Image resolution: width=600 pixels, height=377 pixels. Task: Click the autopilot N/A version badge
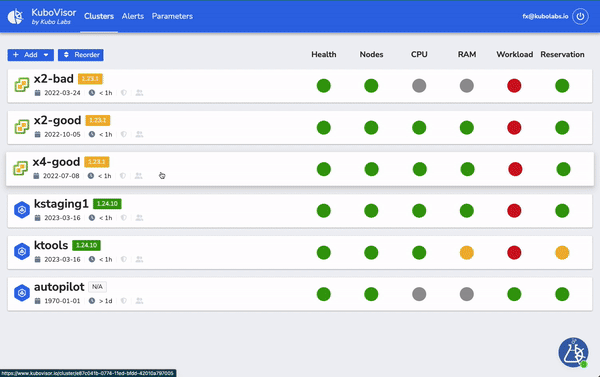(98, 287)
